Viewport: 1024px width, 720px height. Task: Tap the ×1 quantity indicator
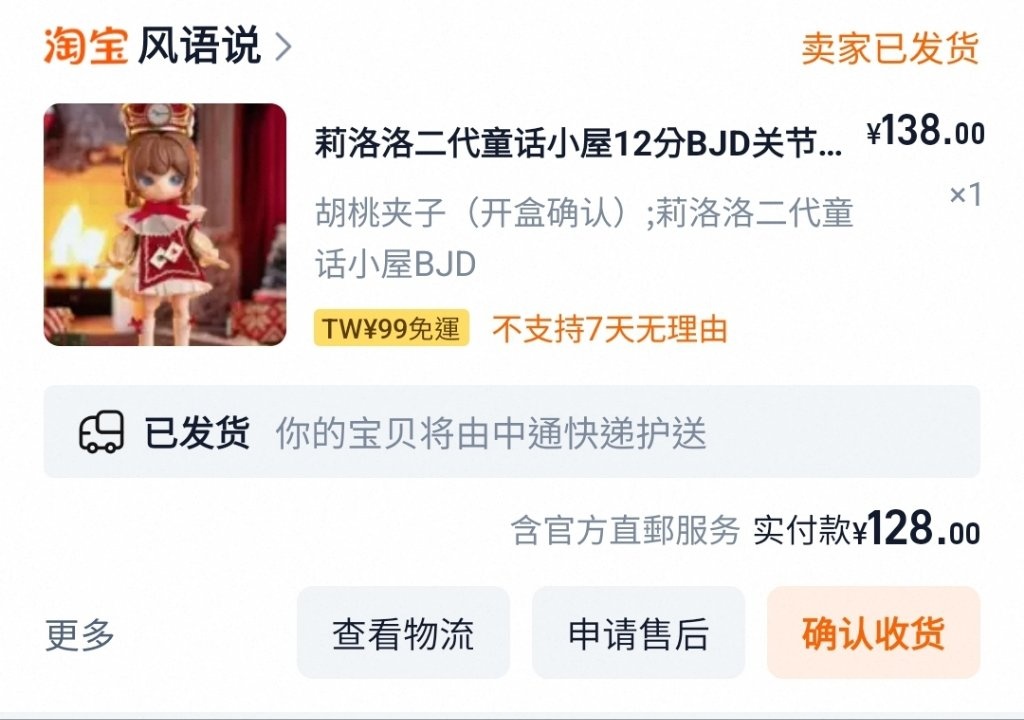tap(965, 194)
